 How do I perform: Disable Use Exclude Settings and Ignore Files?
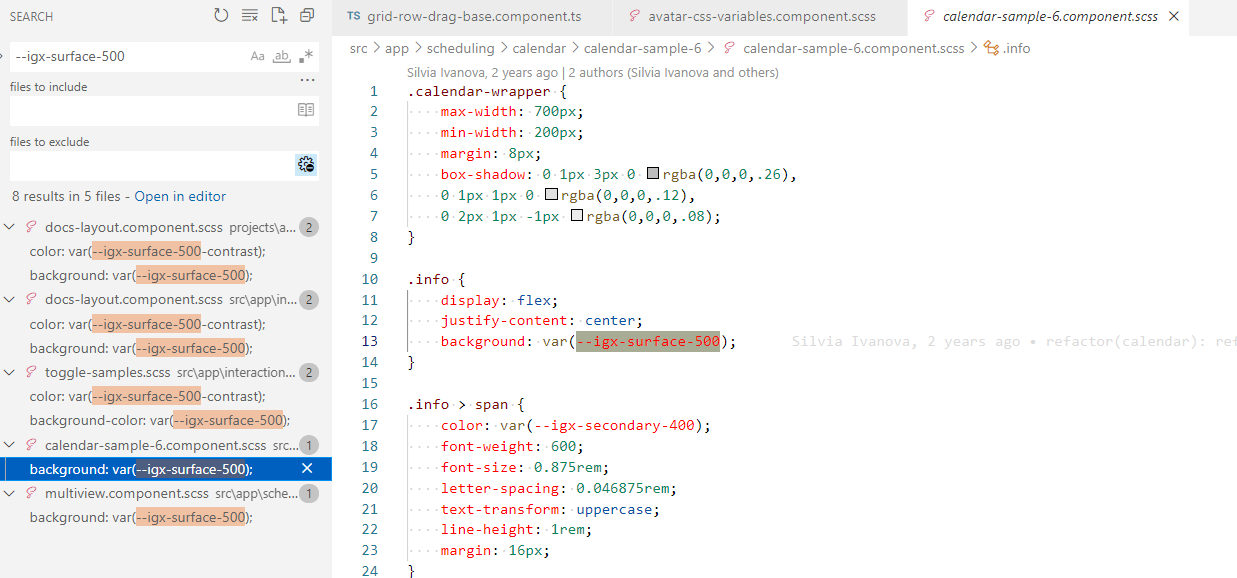click(x=306, y=163)
